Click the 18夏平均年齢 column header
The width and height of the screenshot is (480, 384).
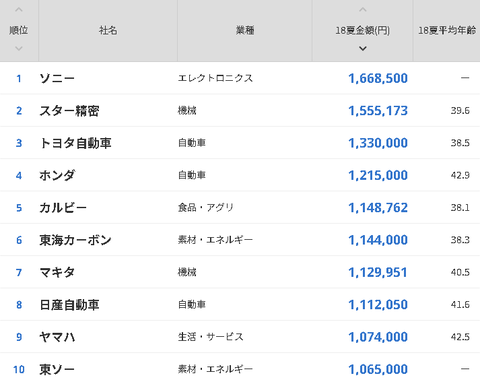(x=447, y=31)
